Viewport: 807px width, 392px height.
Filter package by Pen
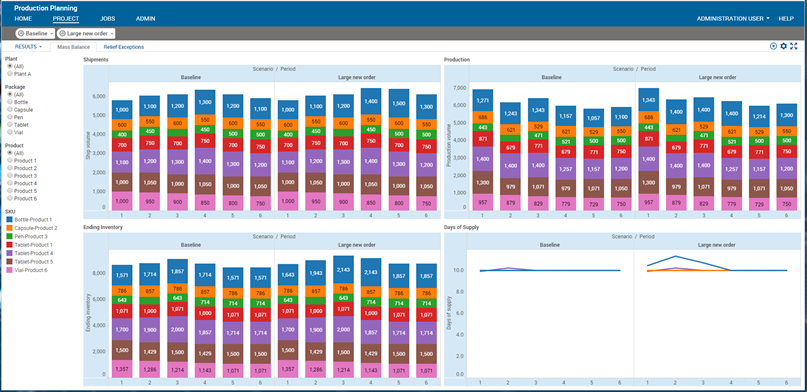[10, 117]
